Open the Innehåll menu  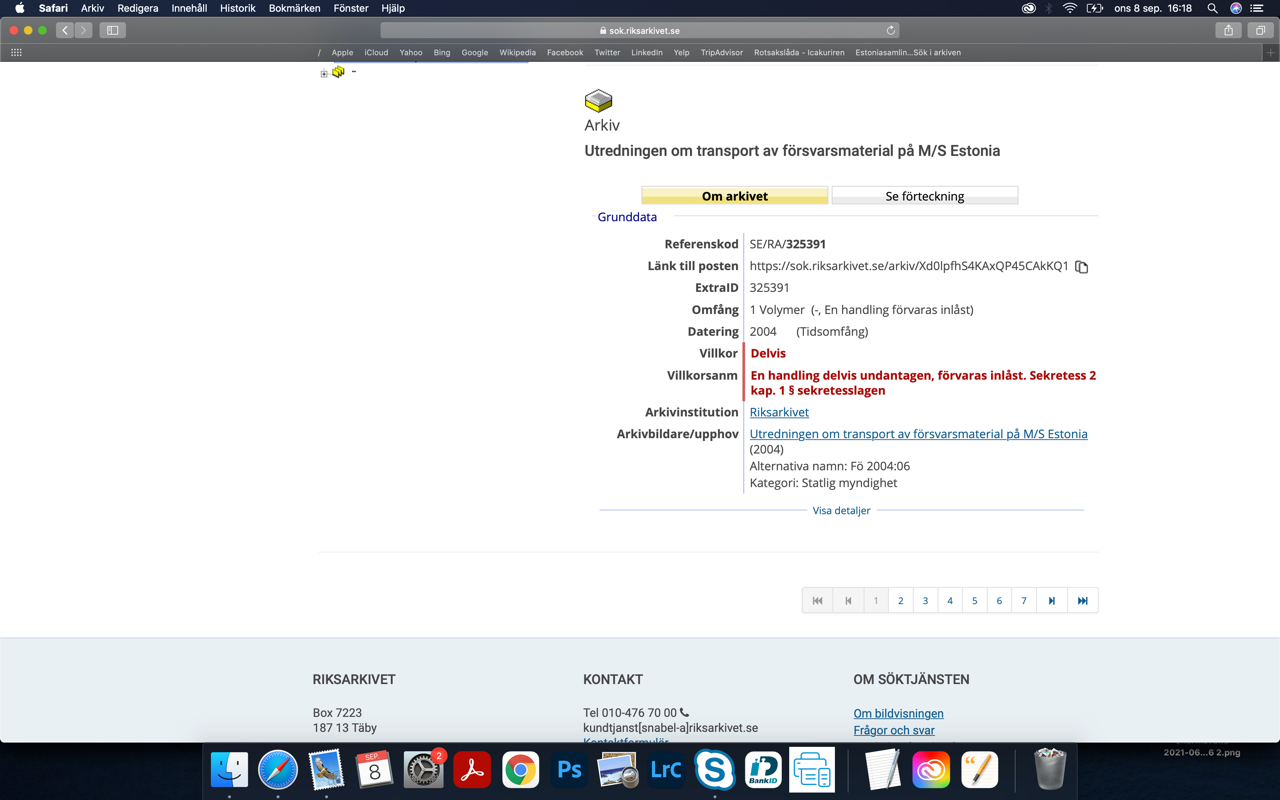[189, 8]
